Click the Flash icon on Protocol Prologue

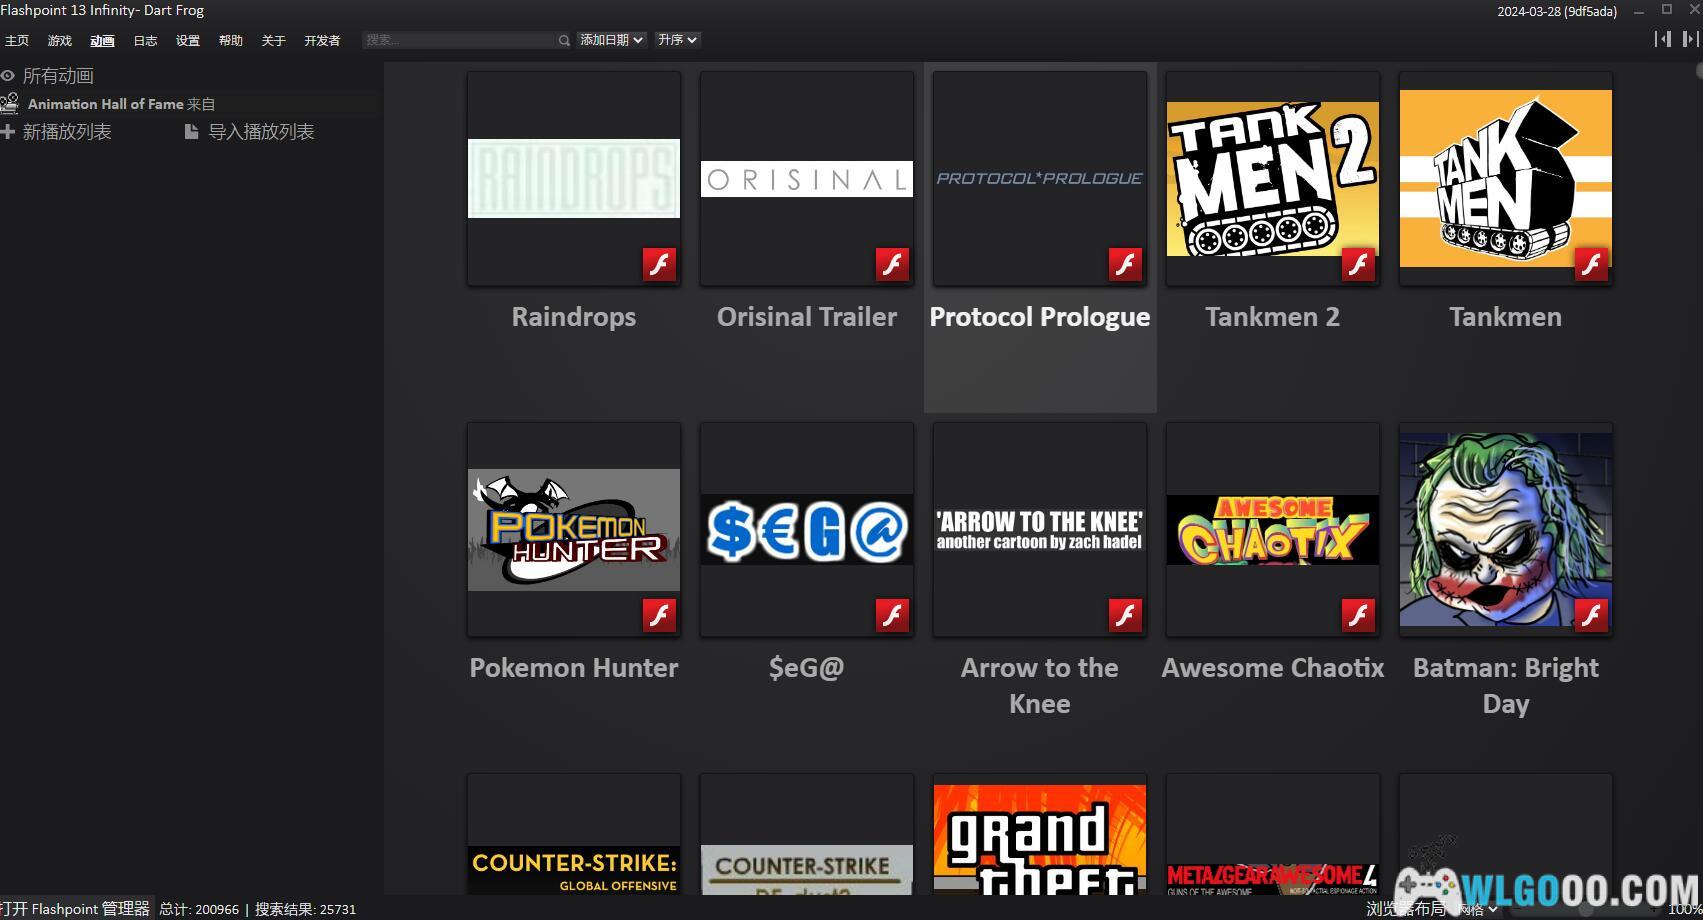1125,264
